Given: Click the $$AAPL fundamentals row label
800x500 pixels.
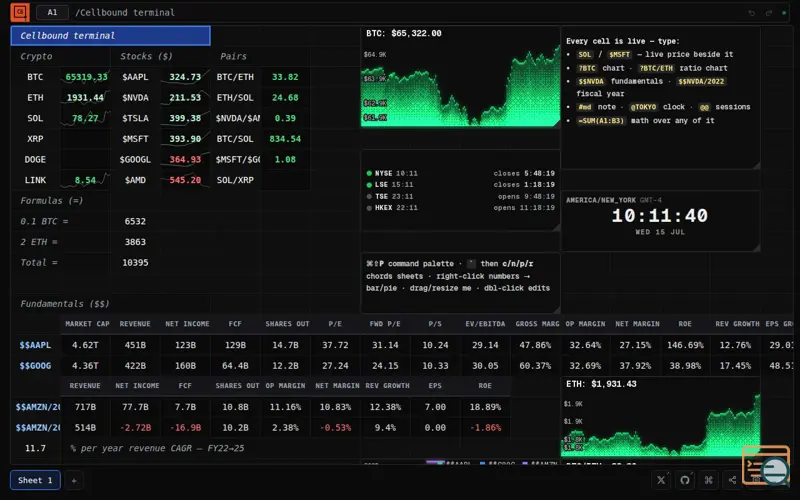Looking at the screenshot, I should (x=35, y=345).
